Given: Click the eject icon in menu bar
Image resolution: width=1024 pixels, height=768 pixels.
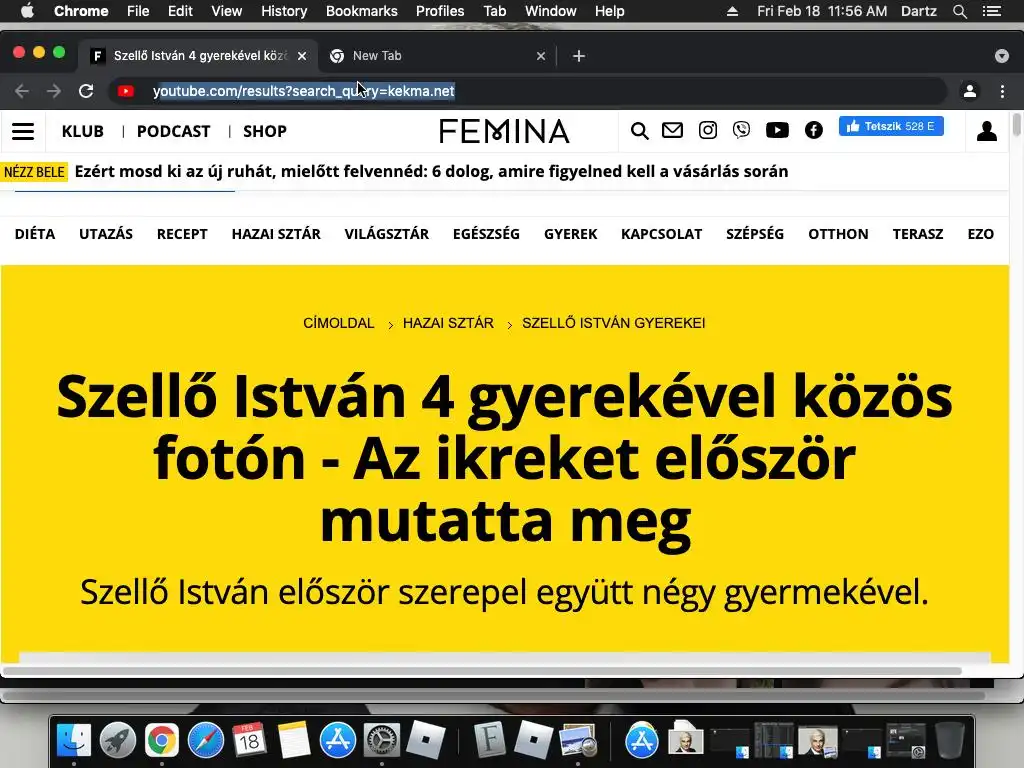Looking at the screenshot, I should coord(732,11).
